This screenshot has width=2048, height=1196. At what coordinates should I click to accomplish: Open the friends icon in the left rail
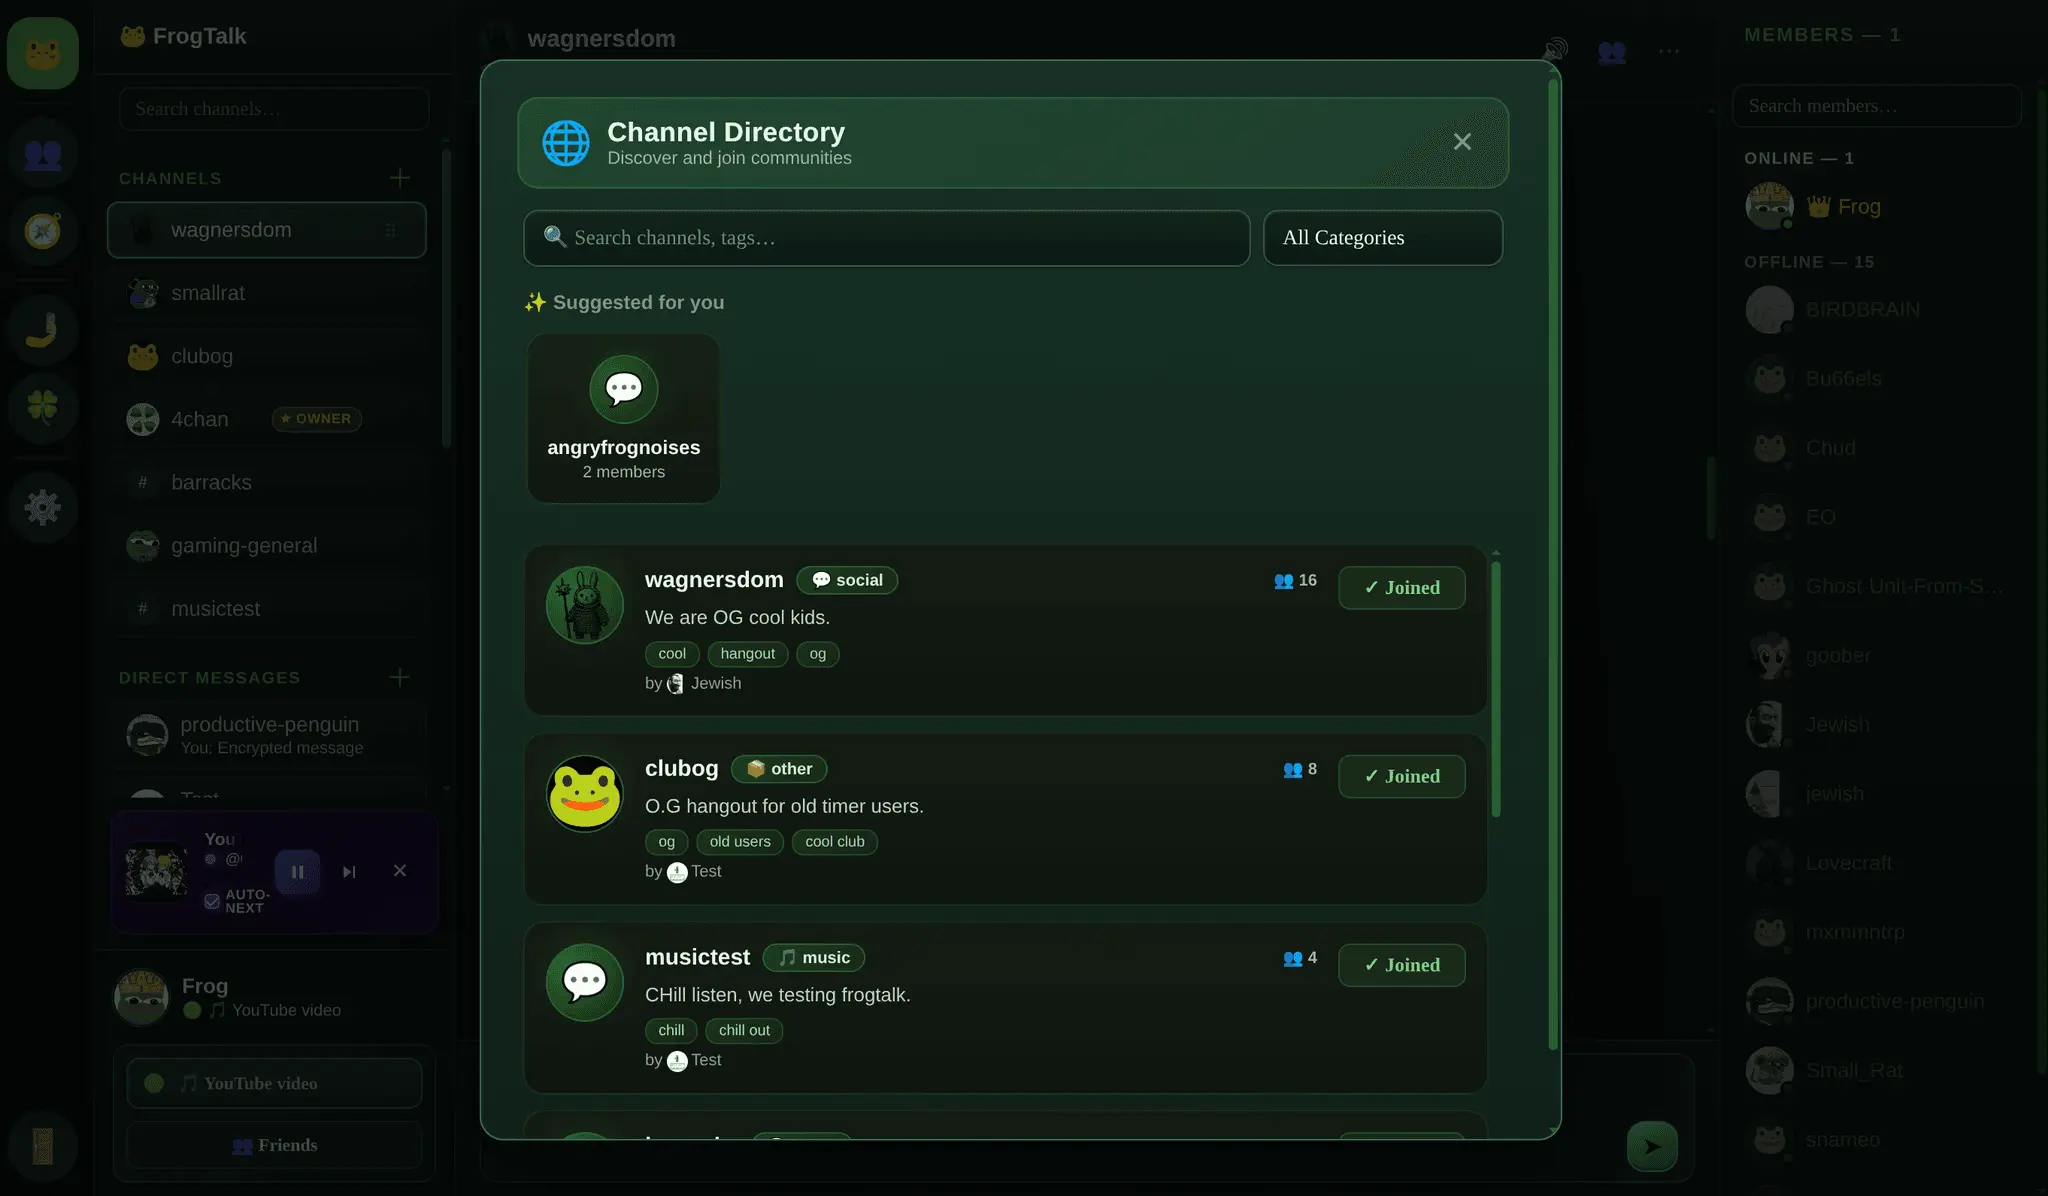click(43, 154)
